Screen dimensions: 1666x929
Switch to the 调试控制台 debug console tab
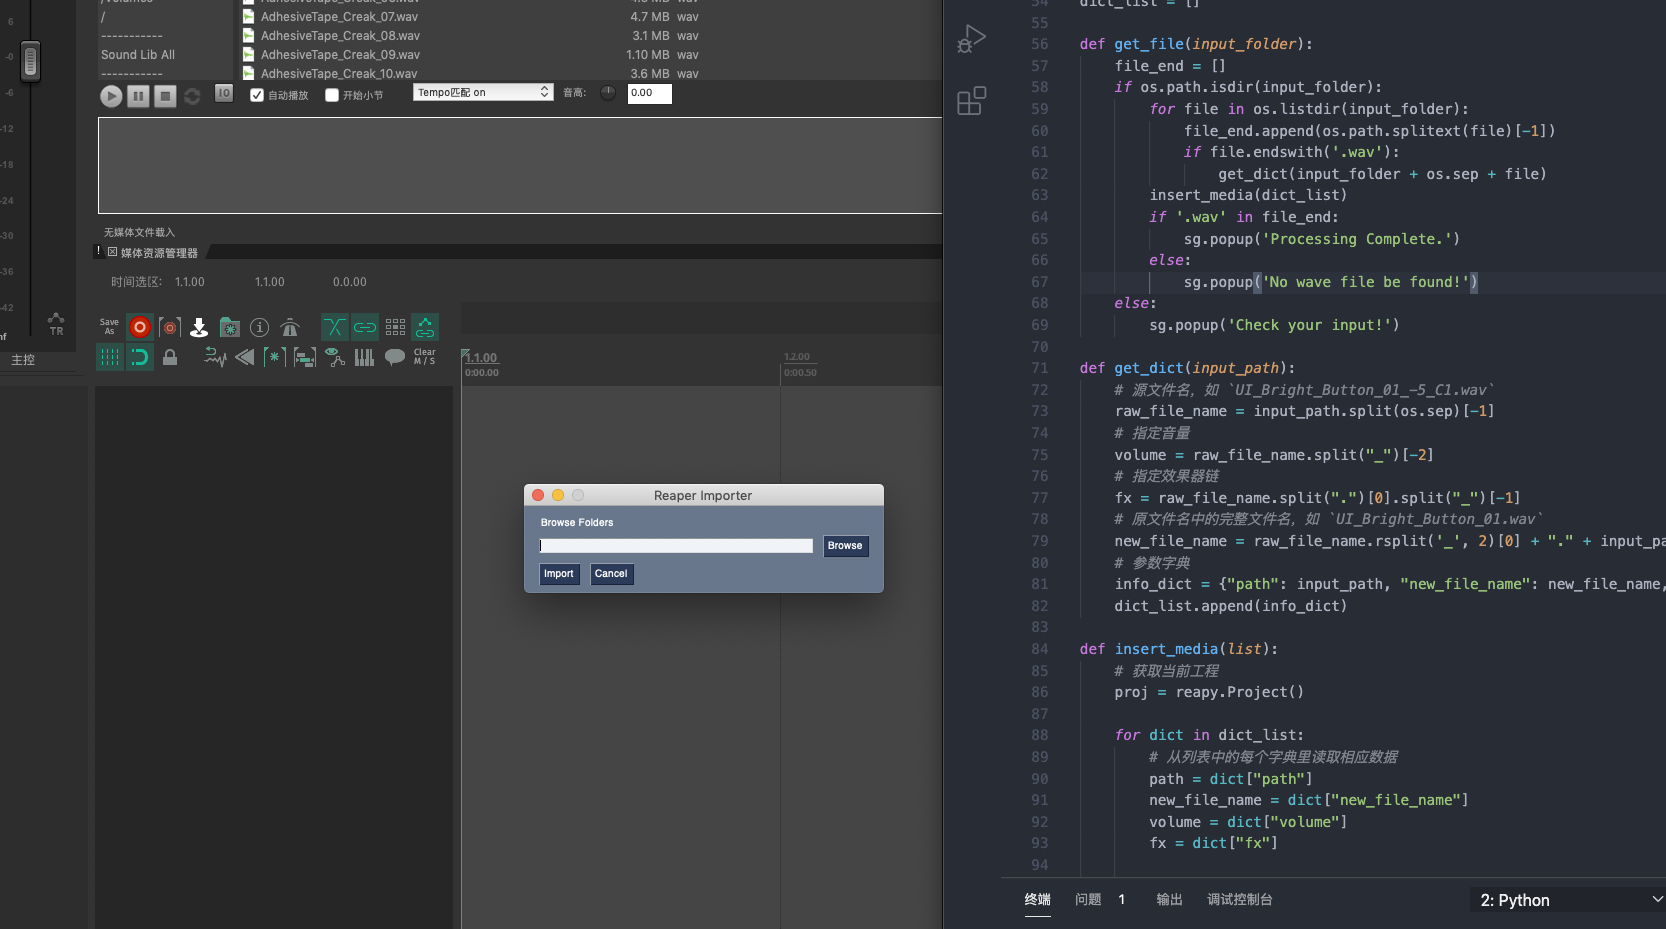tap(1239, 900)
